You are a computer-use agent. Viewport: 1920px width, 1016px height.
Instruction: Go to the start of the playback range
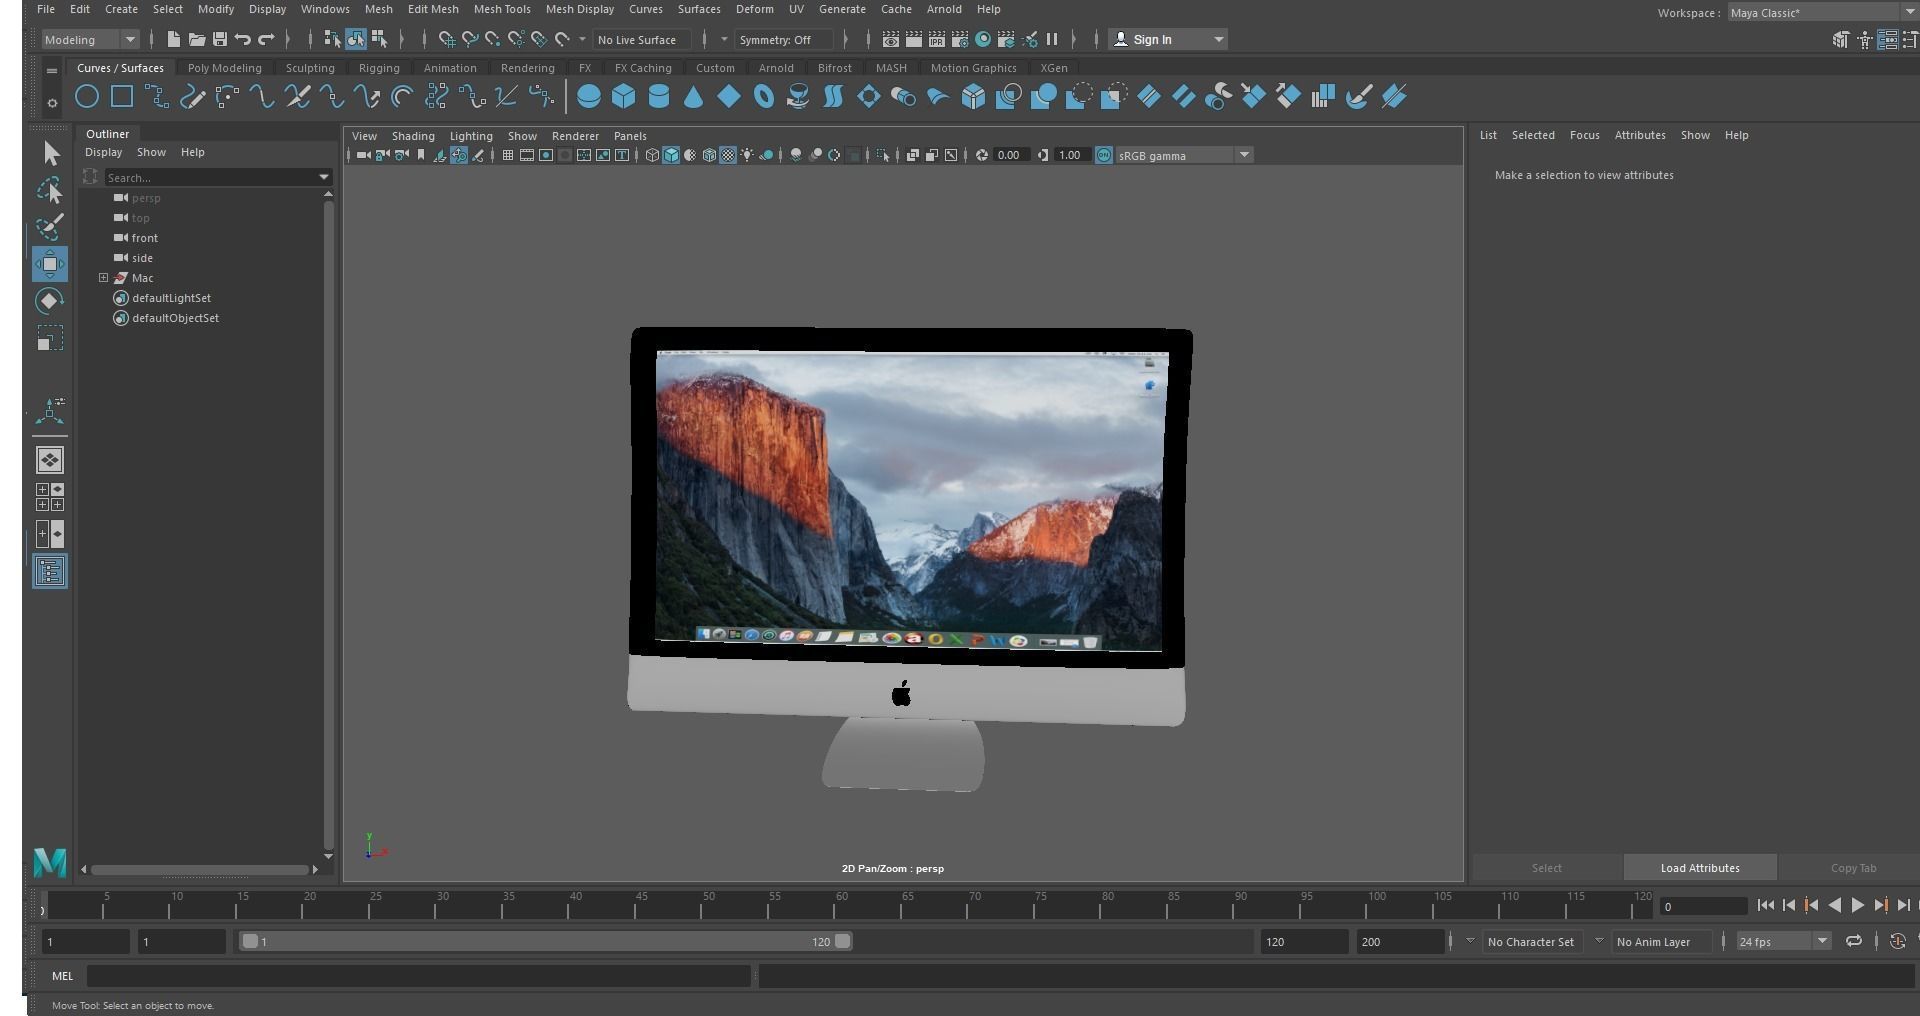1766,905
